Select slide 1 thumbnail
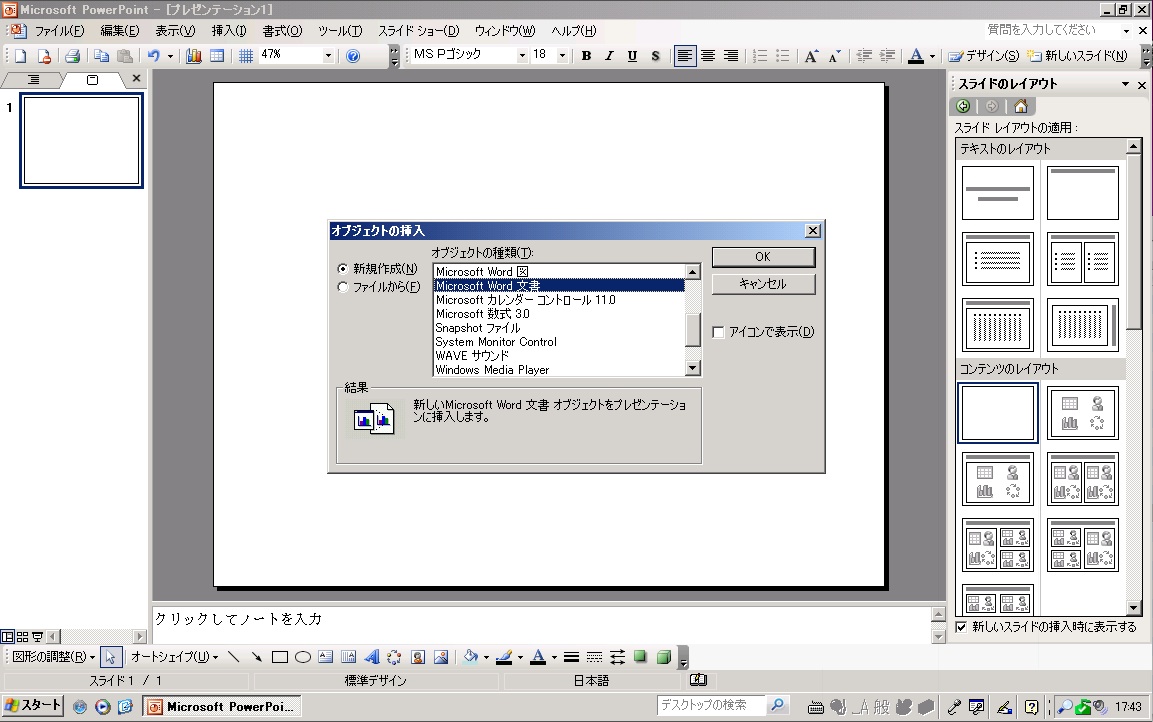Image resolution: width=1153 pixels, height=722 pixels. click(x=82, y=140)
